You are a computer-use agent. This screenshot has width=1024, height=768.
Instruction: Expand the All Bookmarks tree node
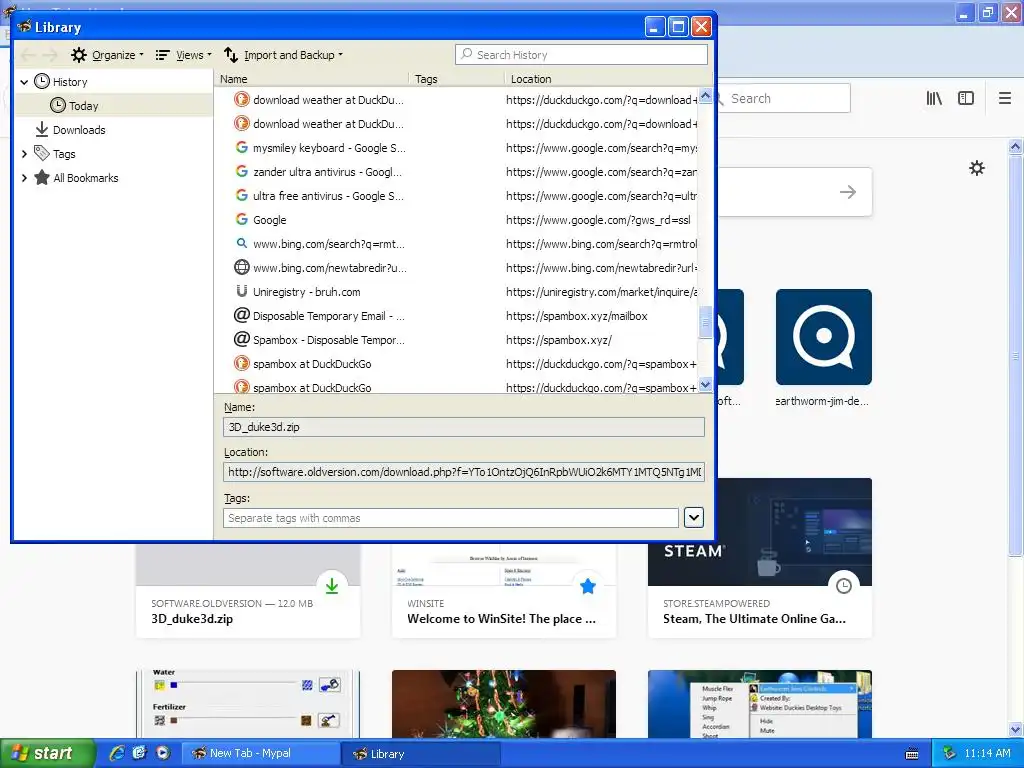tap(24, 178)
